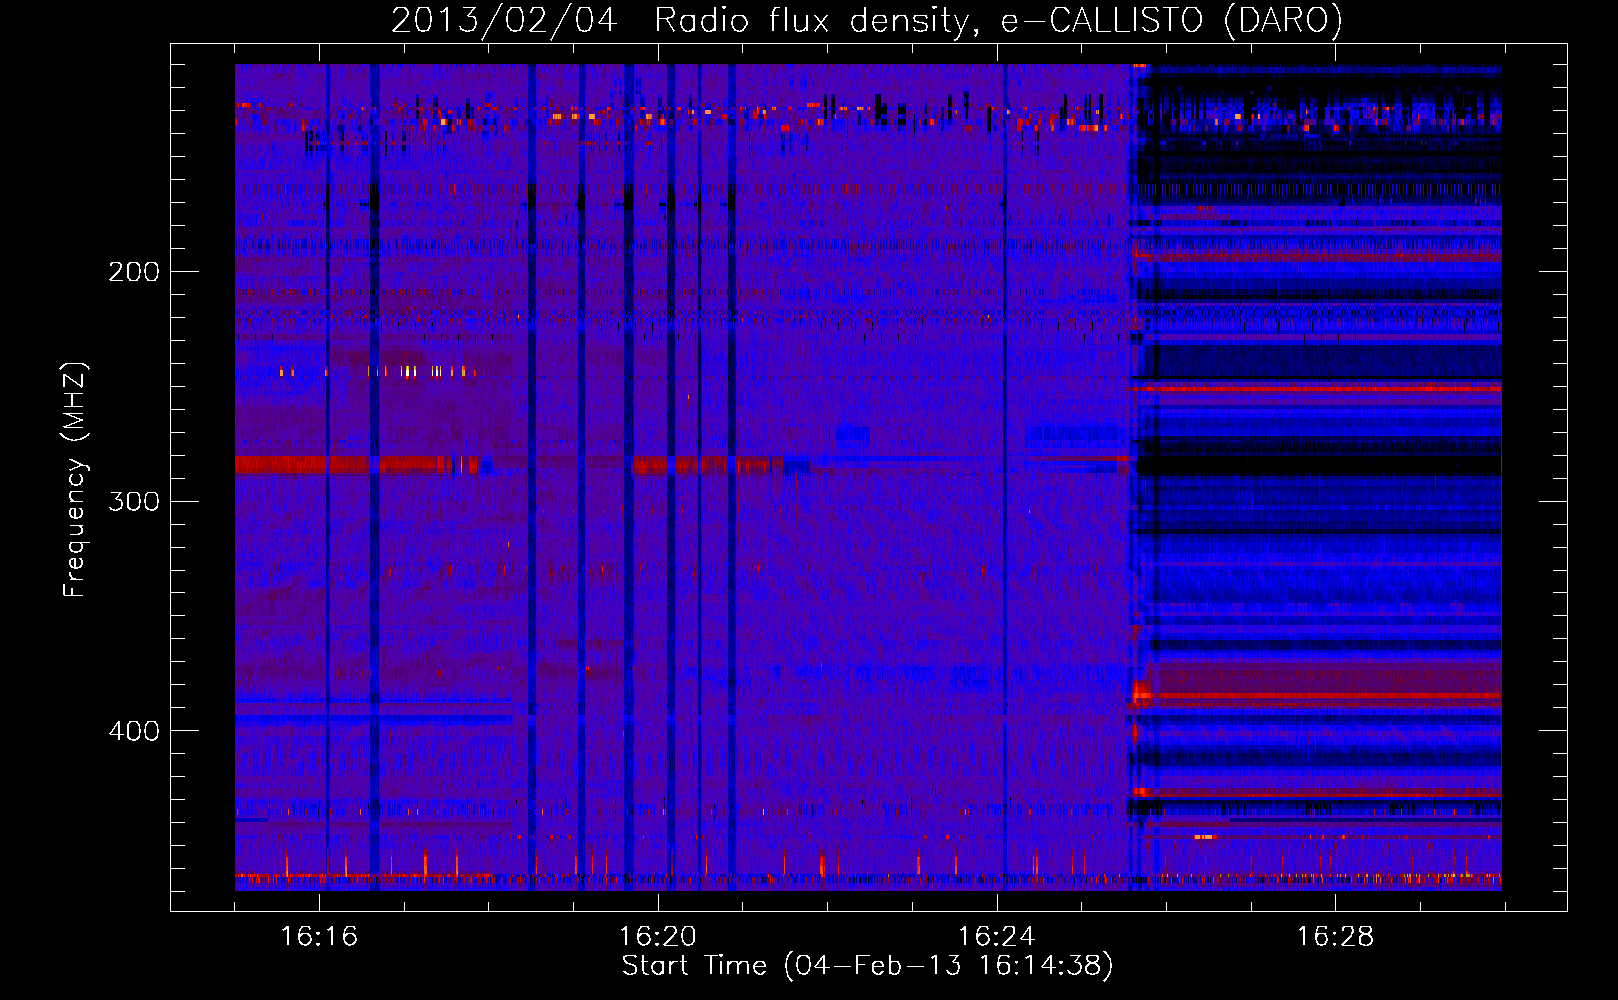Select the "Frequency (MHZ)" axis label
1618x1000 pixels.
click(75, 480)
